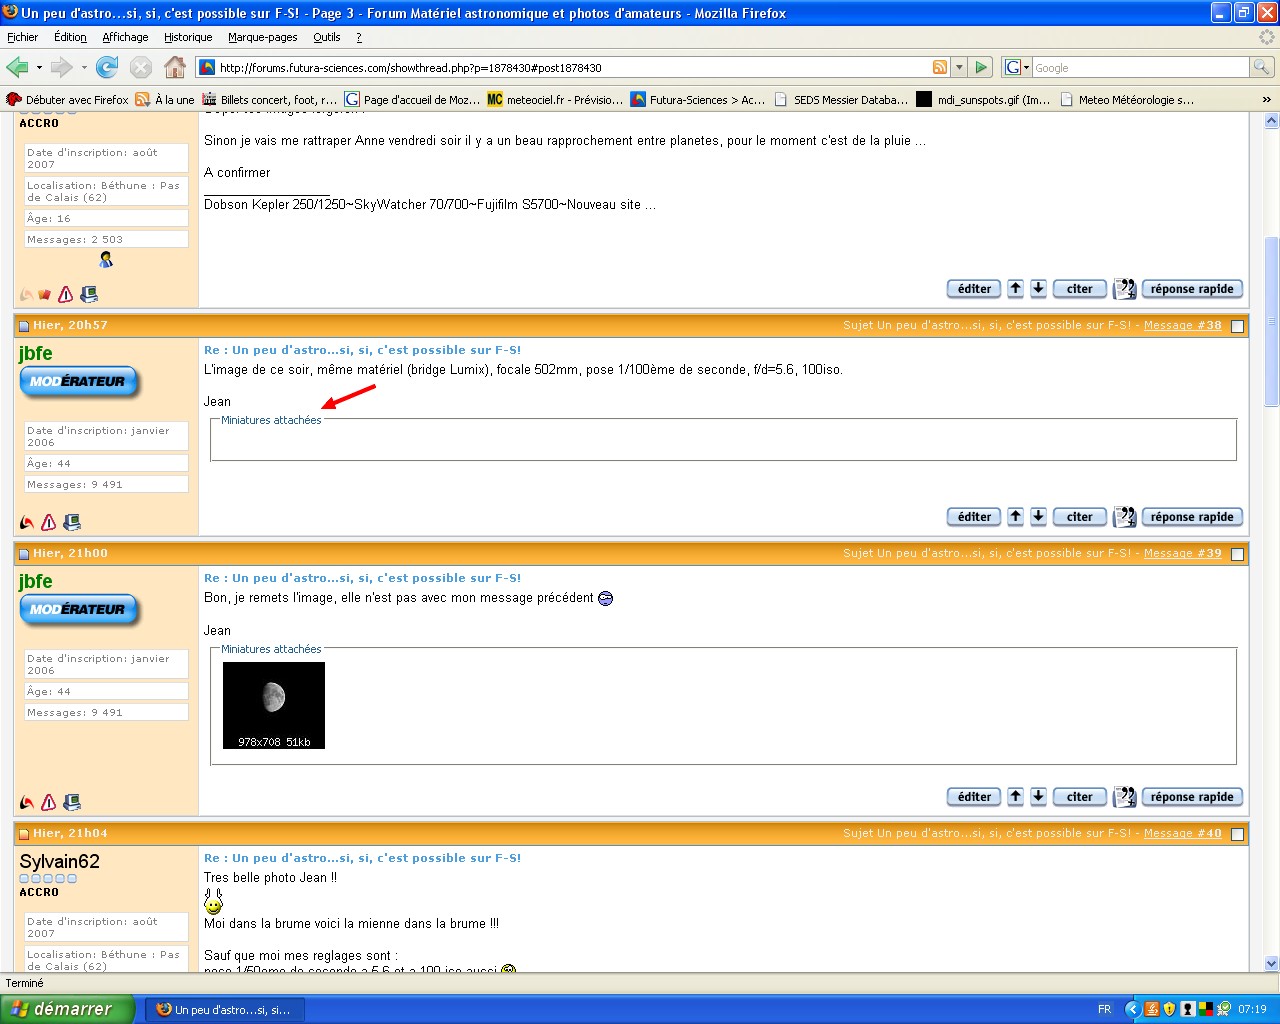The height and width of the screenshot is (1024, 1280).
Task: Open the Affichage menu
Action: click(x=125, y=37)
